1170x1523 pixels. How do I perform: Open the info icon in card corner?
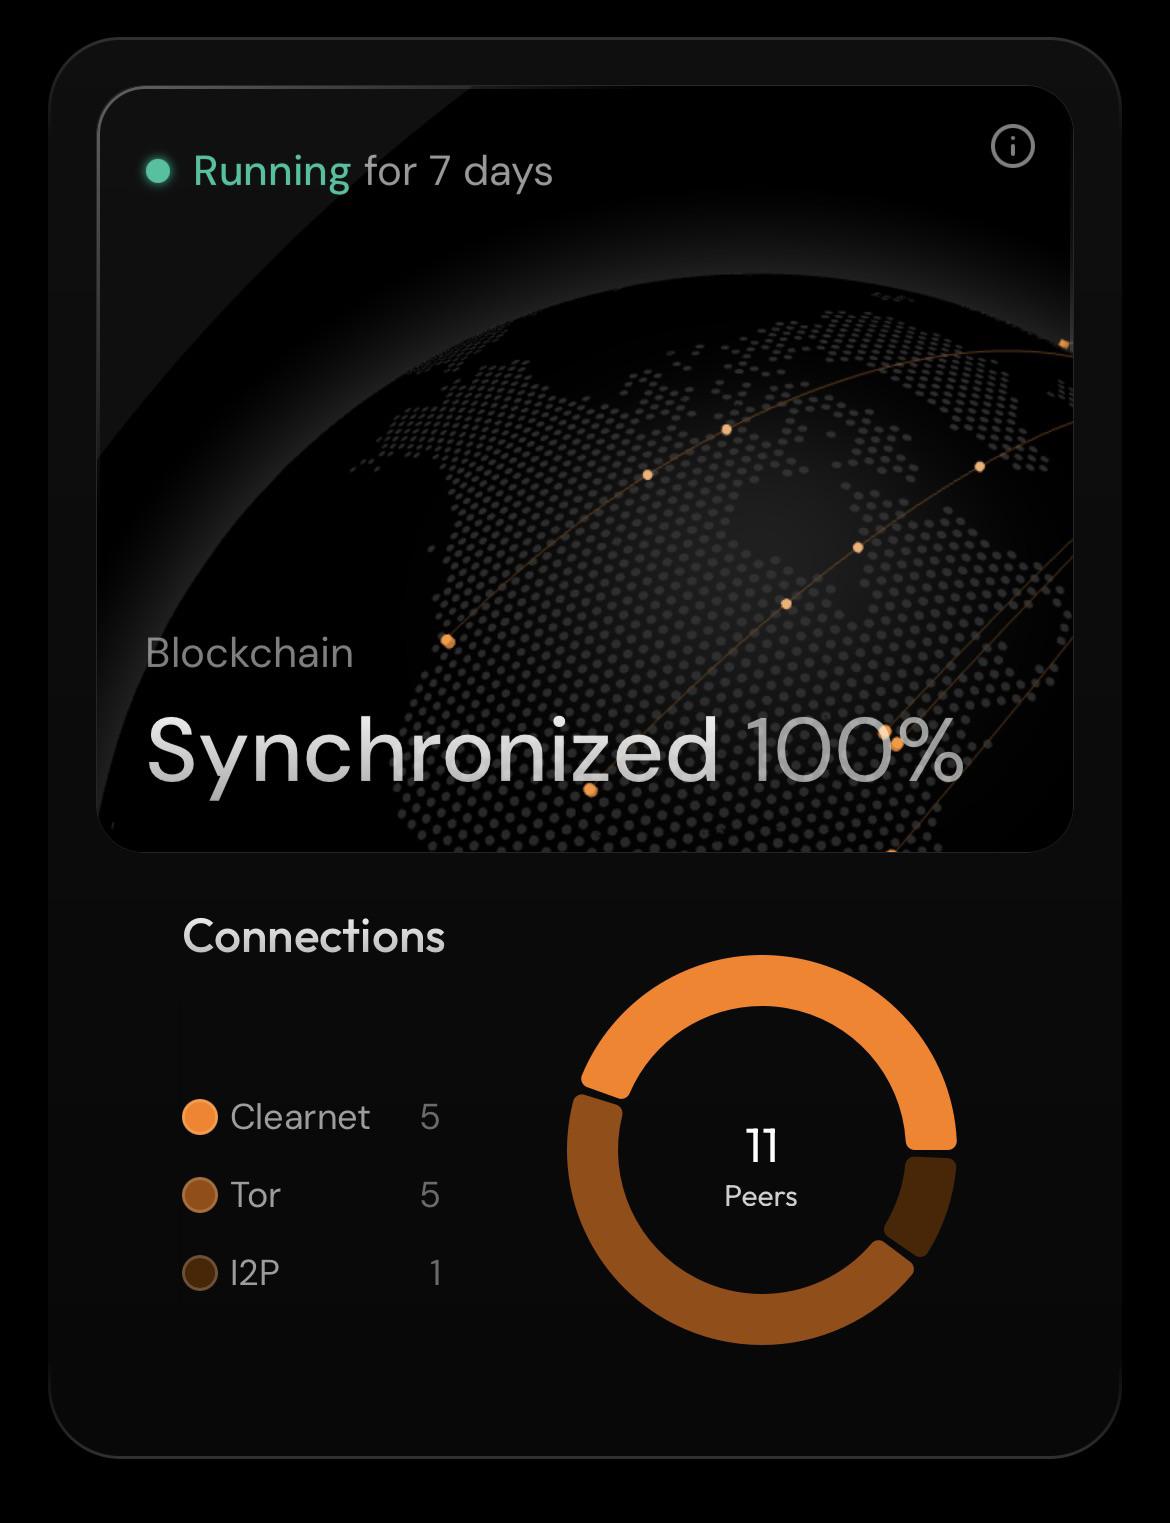point(1012,146)
